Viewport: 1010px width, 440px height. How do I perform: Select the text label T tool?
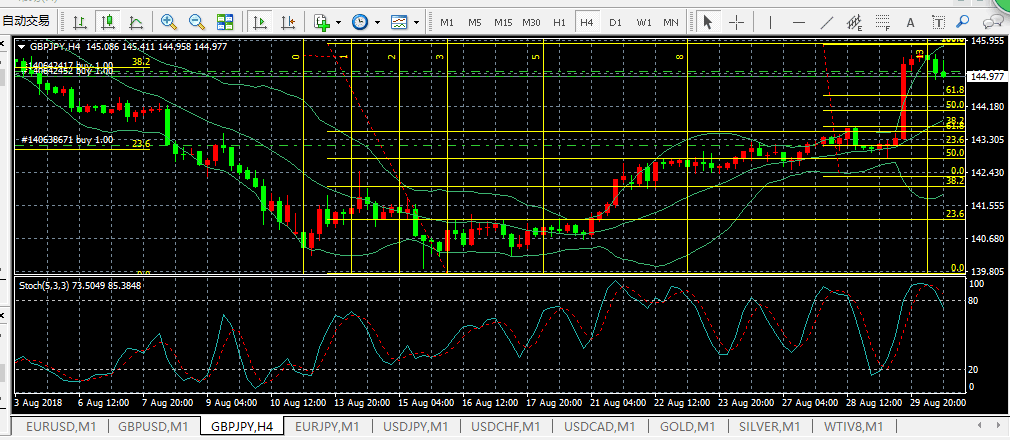pyautogui.click(x=939, y=23)
